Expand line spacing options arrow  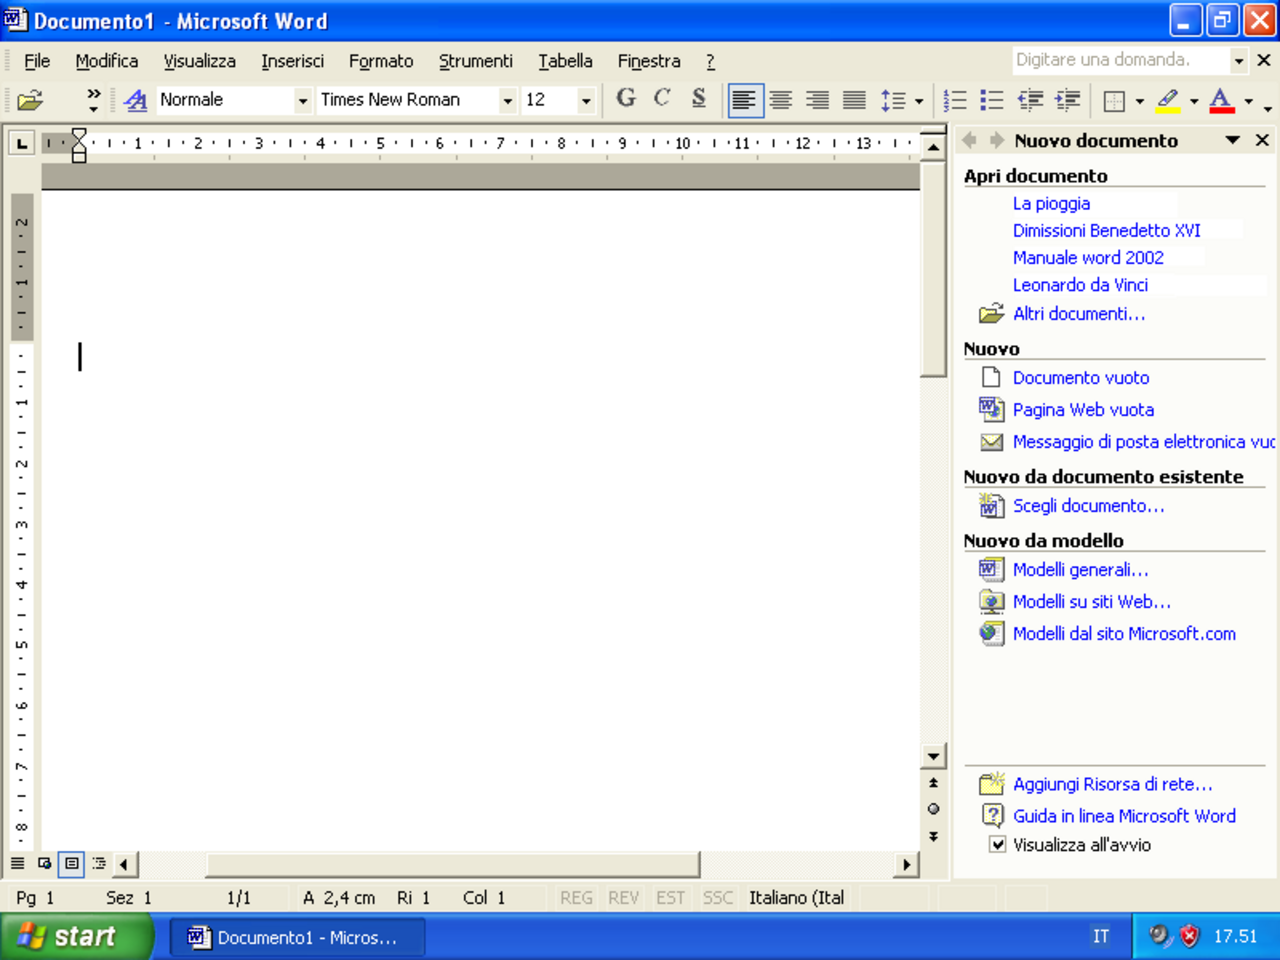click(x=918, y=101)
